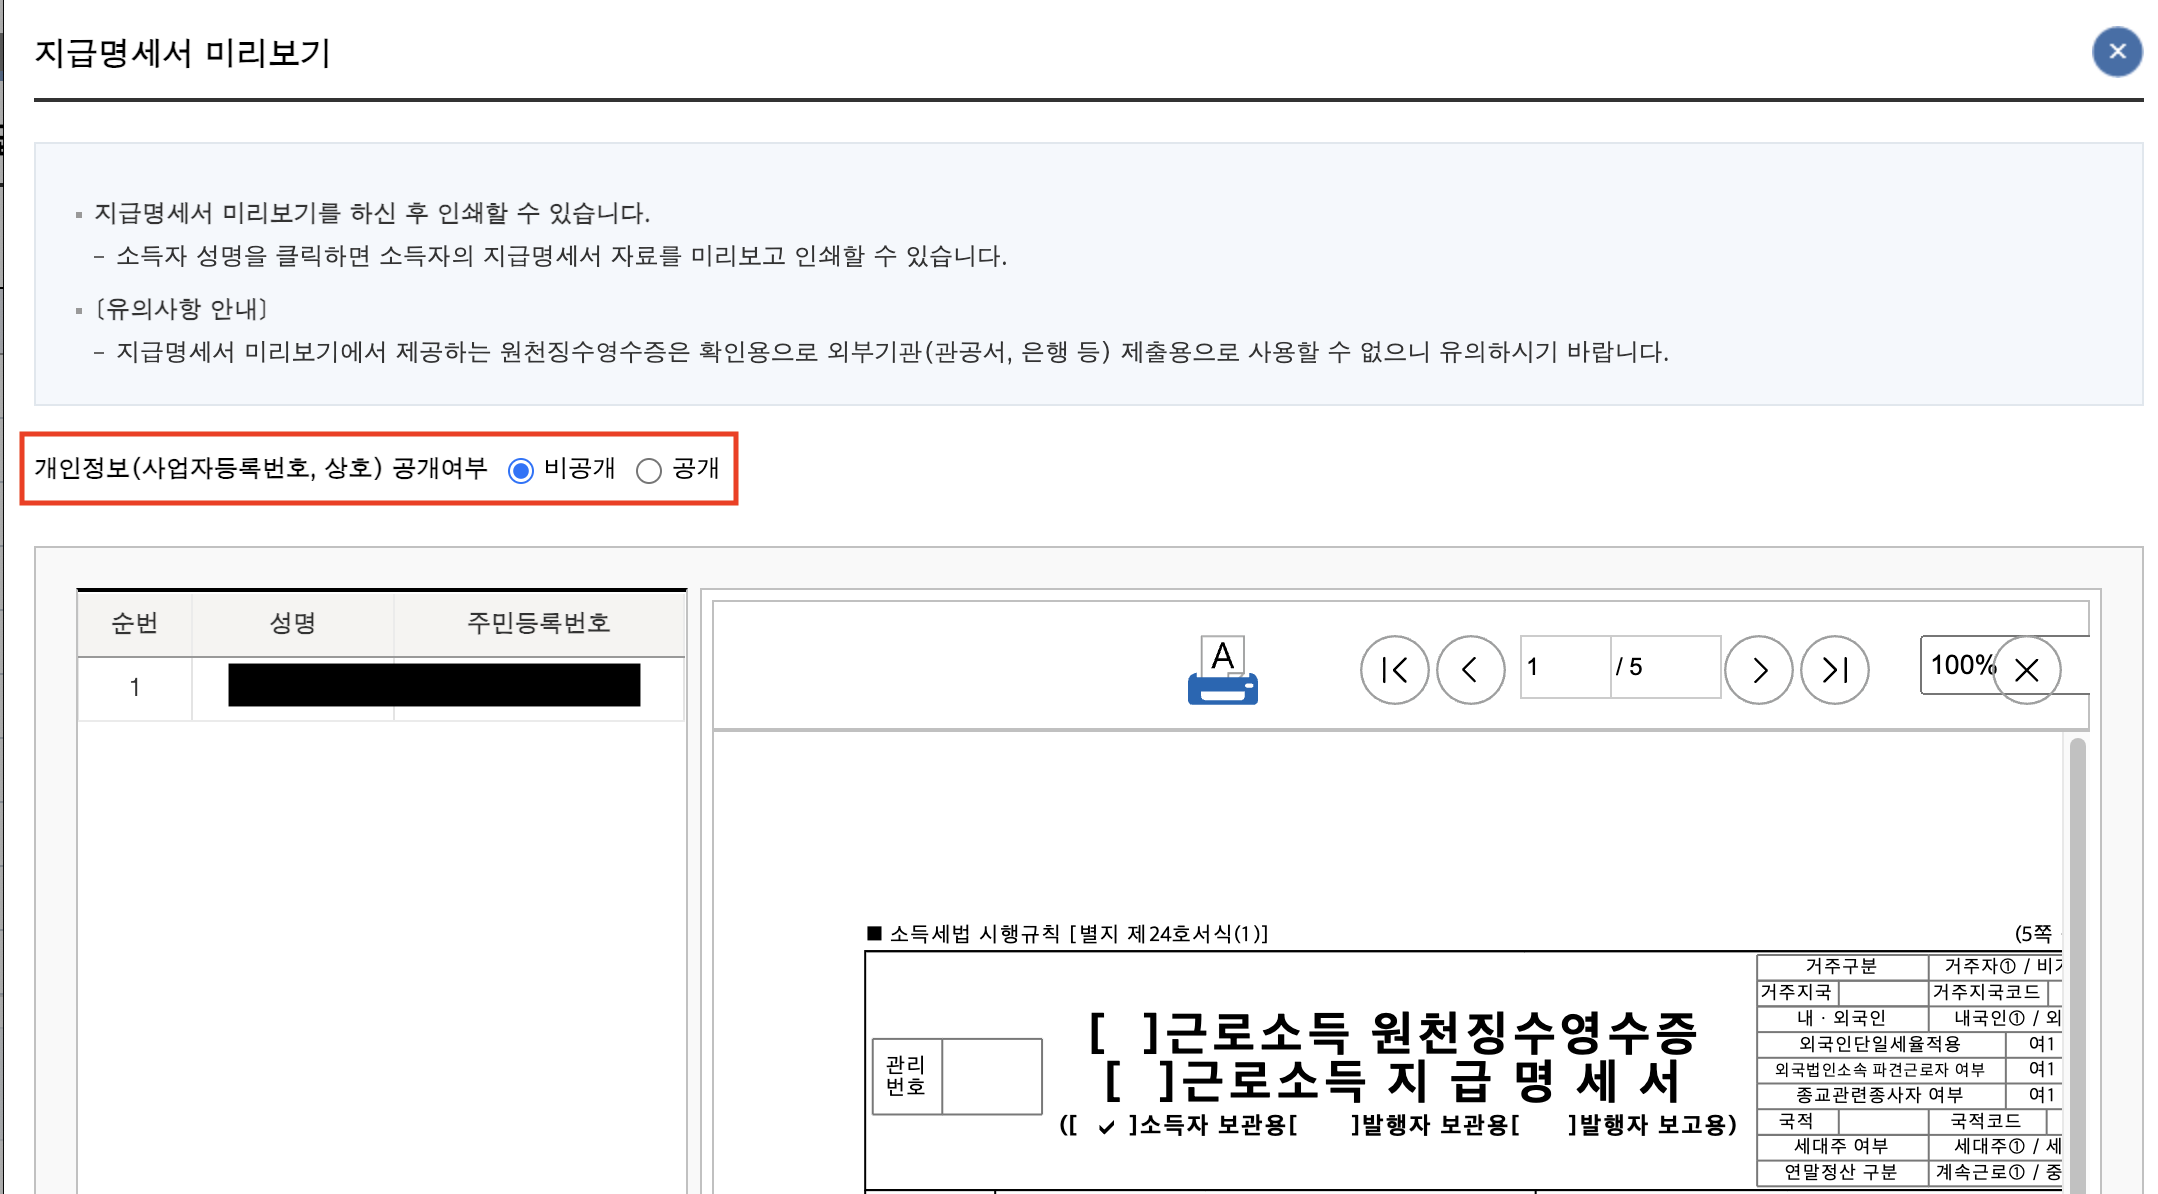Open the page number input field

point(1564,667)
